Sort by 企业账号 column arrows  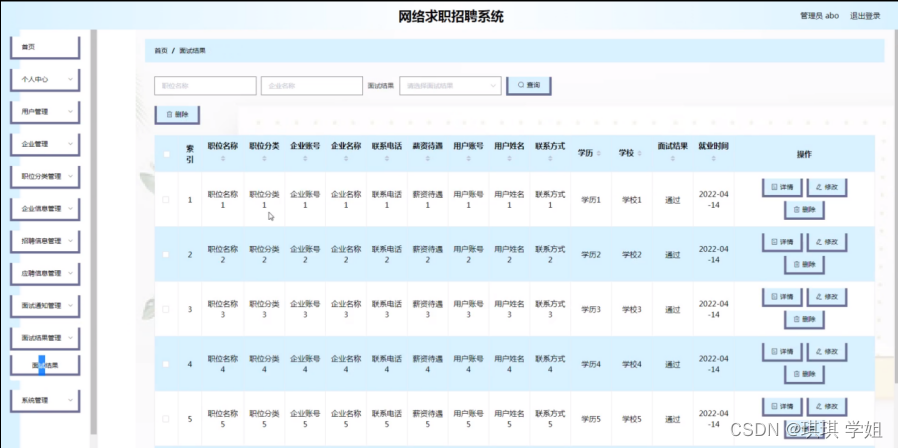point(305,159)
